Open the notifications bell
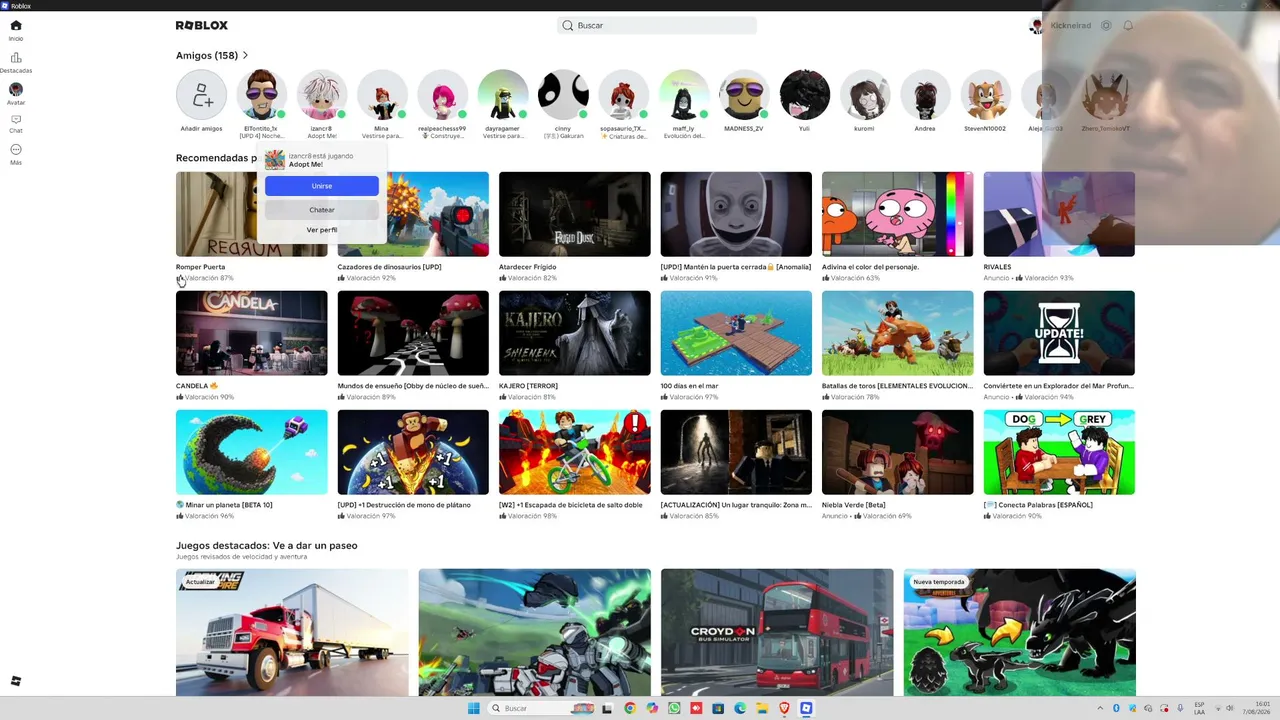The width and height of the screenshot is (1280, 720). tap(1128, 25)
